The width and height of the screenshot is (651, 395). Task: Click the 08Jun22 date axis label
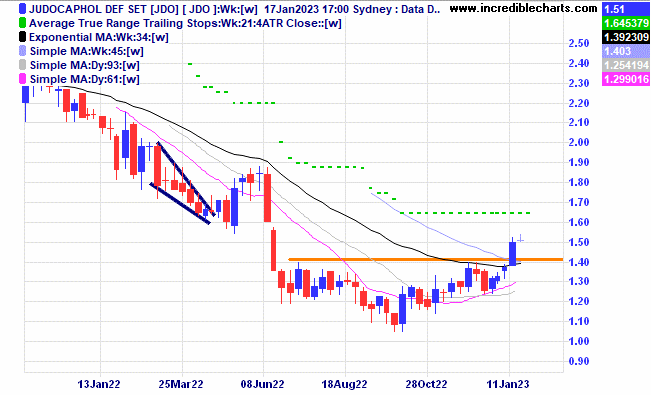tap(262, 384)
